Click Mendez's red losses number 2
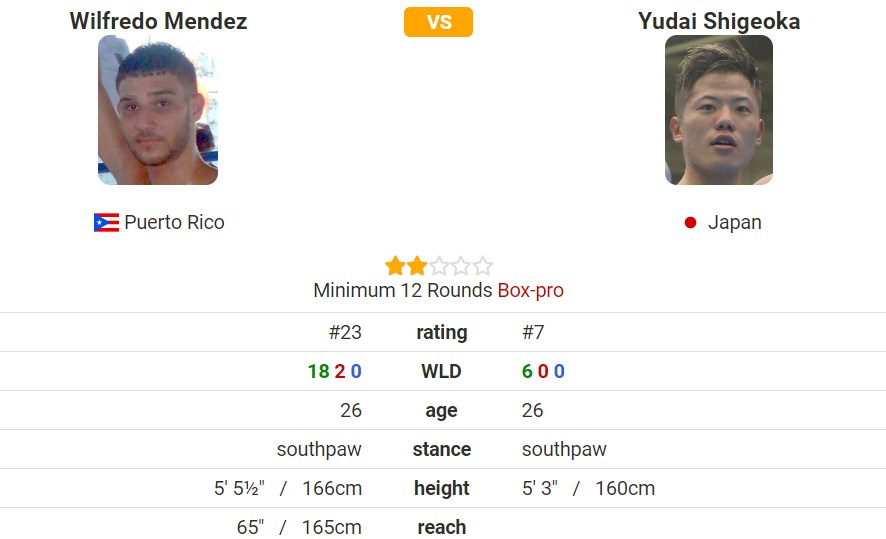Image resolution: width=886 pixels, height=539 pixels. click(340, 371)
